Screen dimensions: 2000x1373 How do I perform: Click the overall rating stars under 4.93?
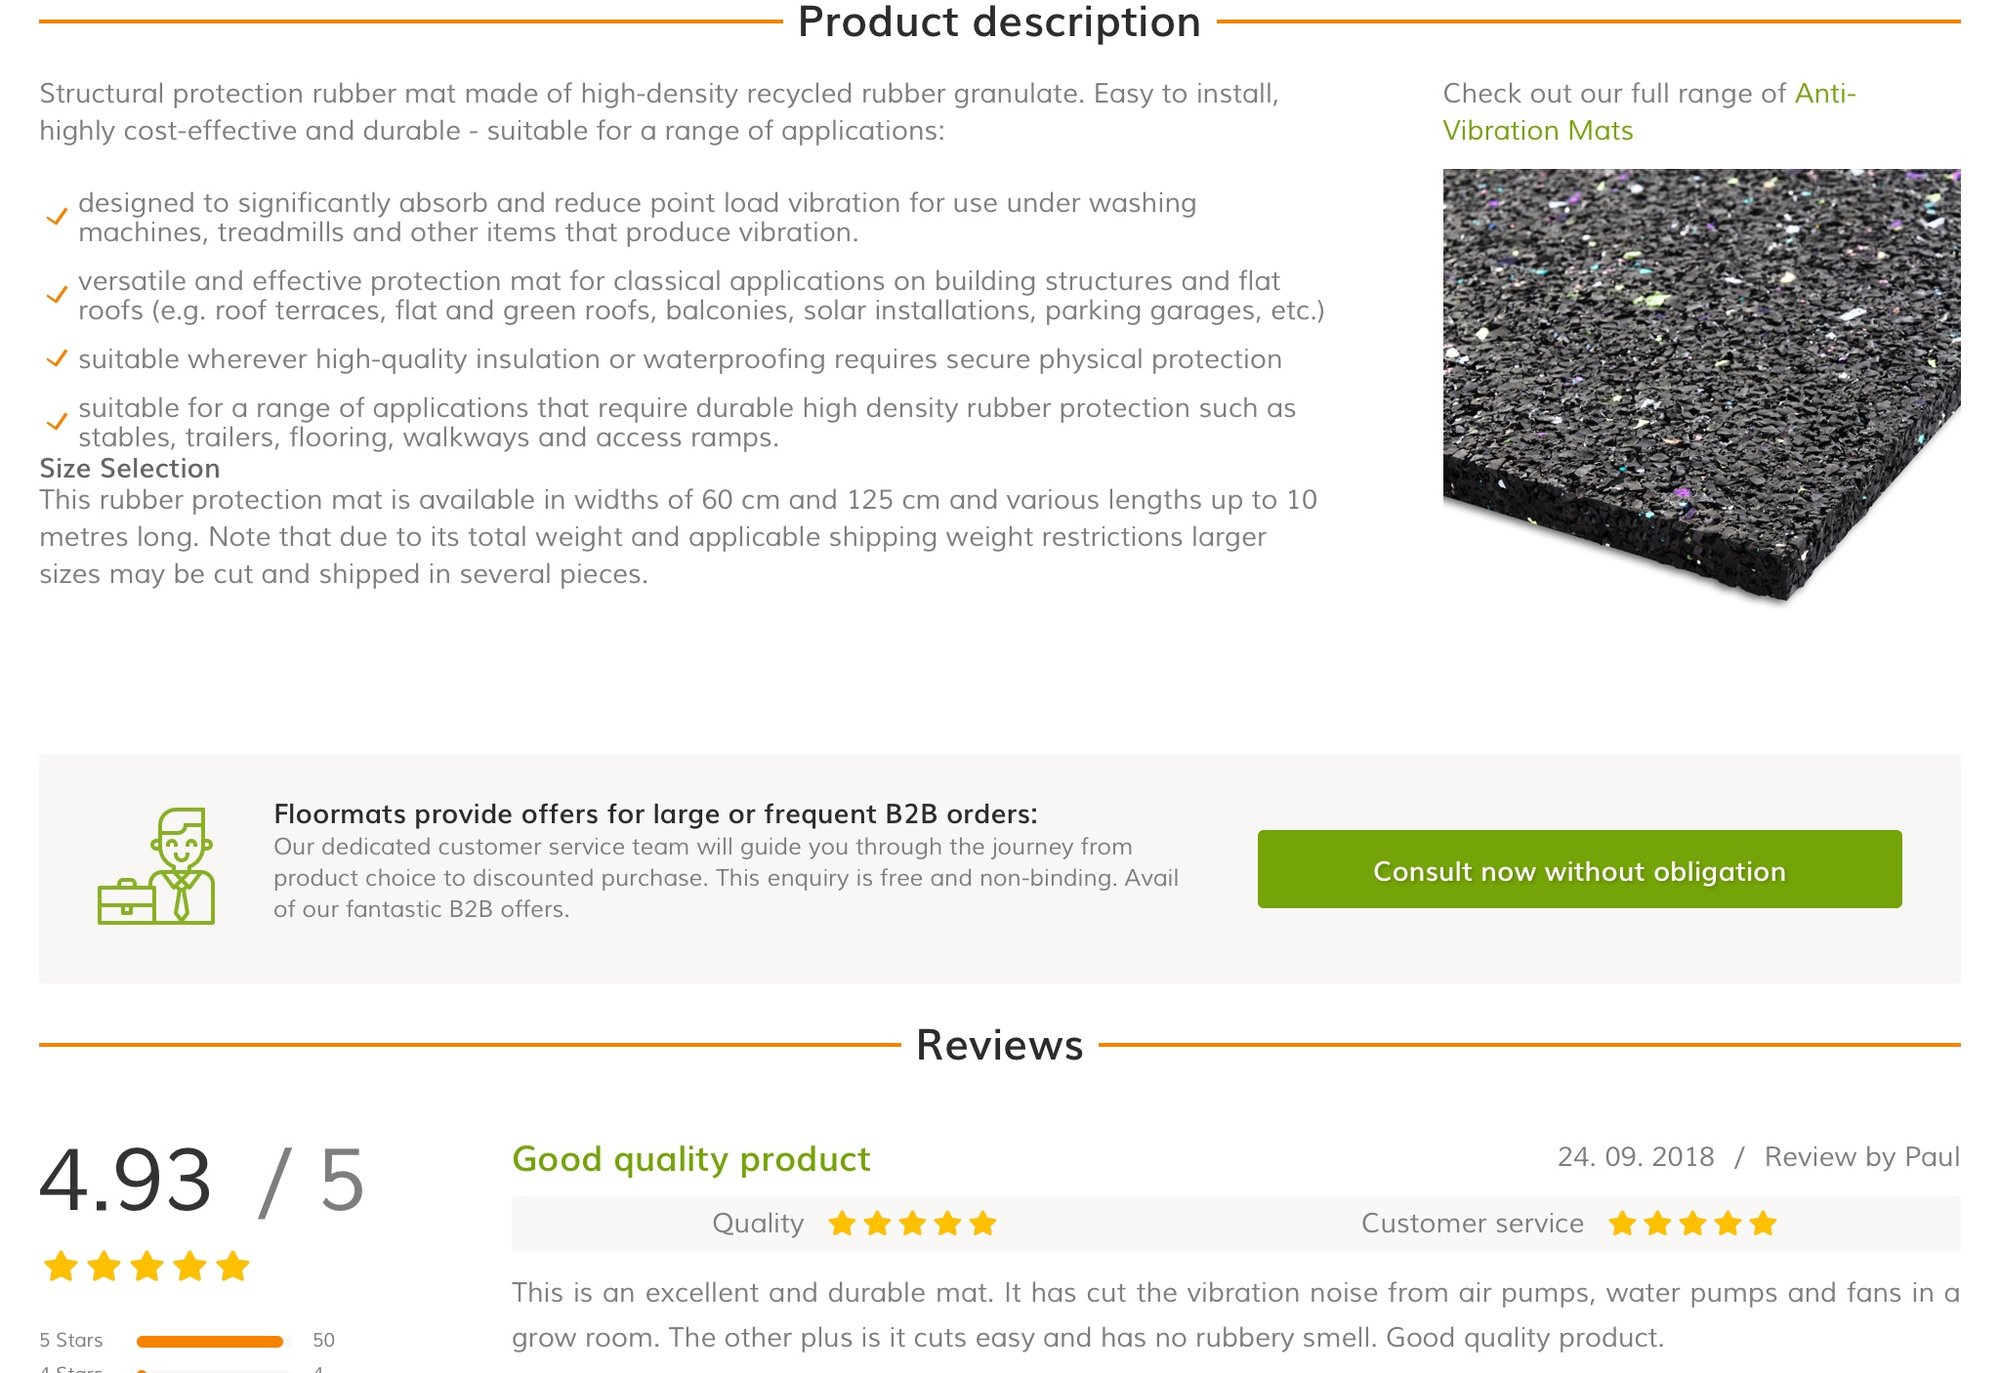coord(146,1266)
